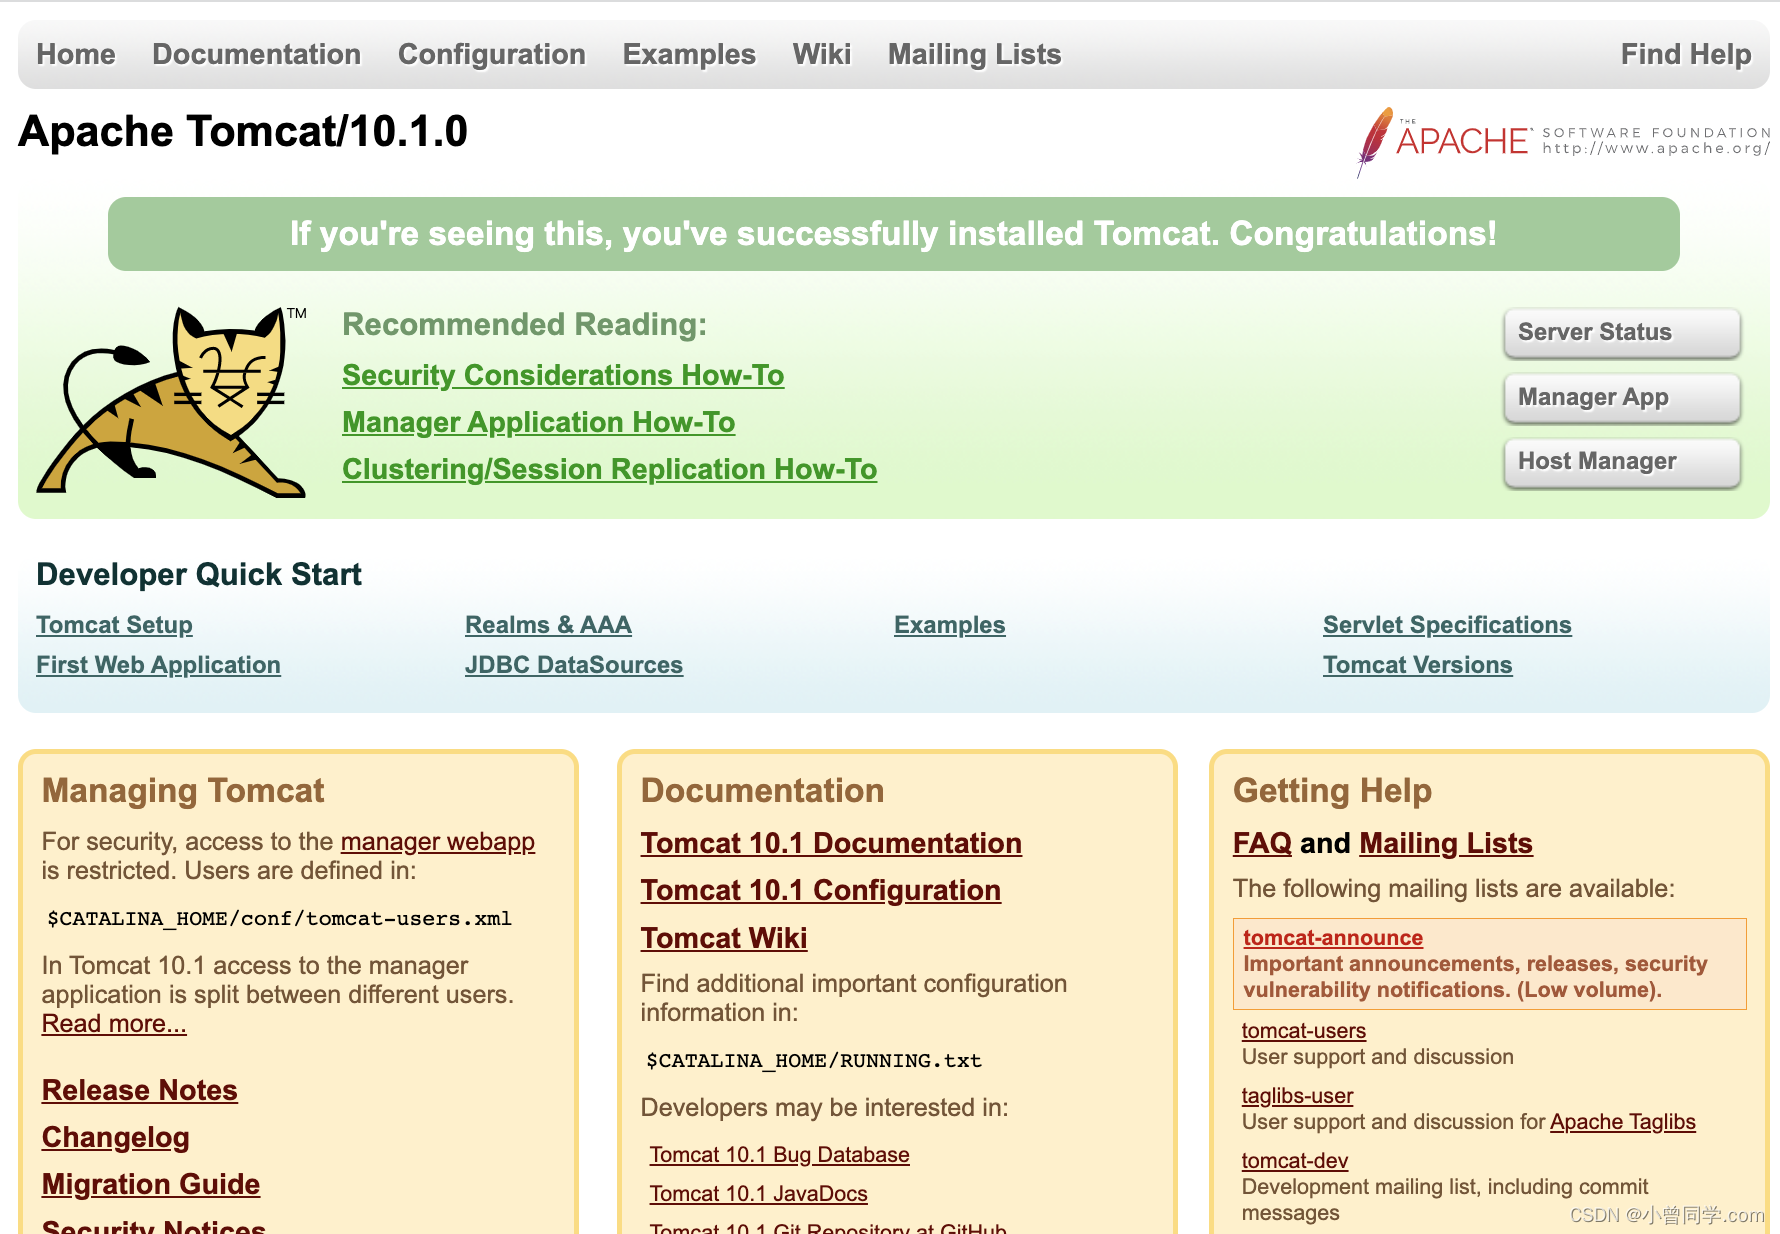Open Tomcat 10.1 Configuration link
Viewport: 1780px width, 1234px height.
(821, 890)
